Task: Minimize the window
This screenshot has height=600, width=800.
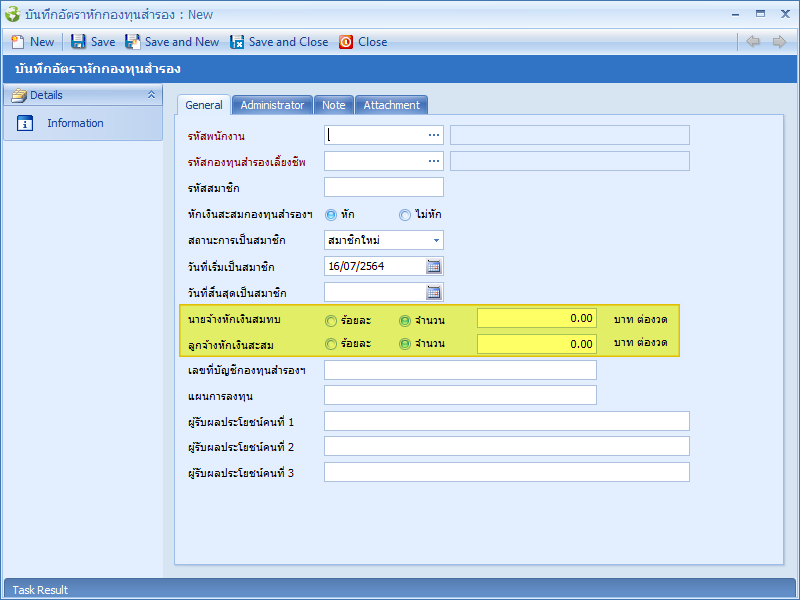Action: pyautogui.click(x=735, y=15)
